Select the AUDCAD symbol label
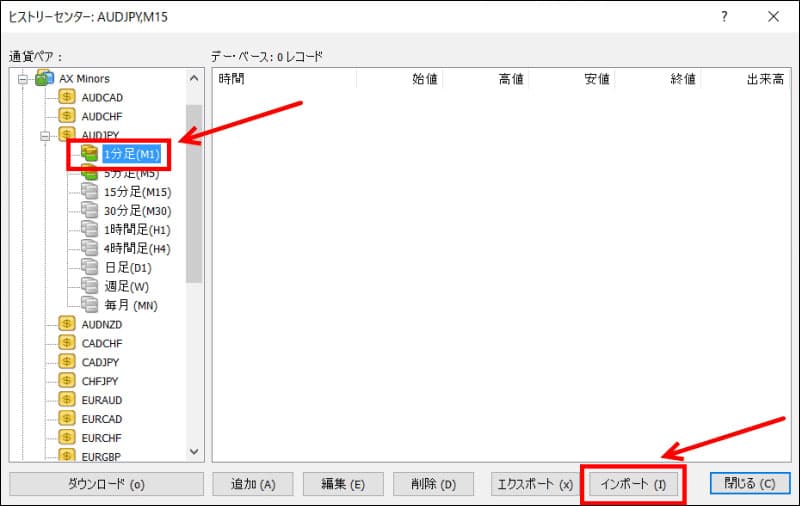The height and width of the screenshot is (506, 800). point(102,97)
